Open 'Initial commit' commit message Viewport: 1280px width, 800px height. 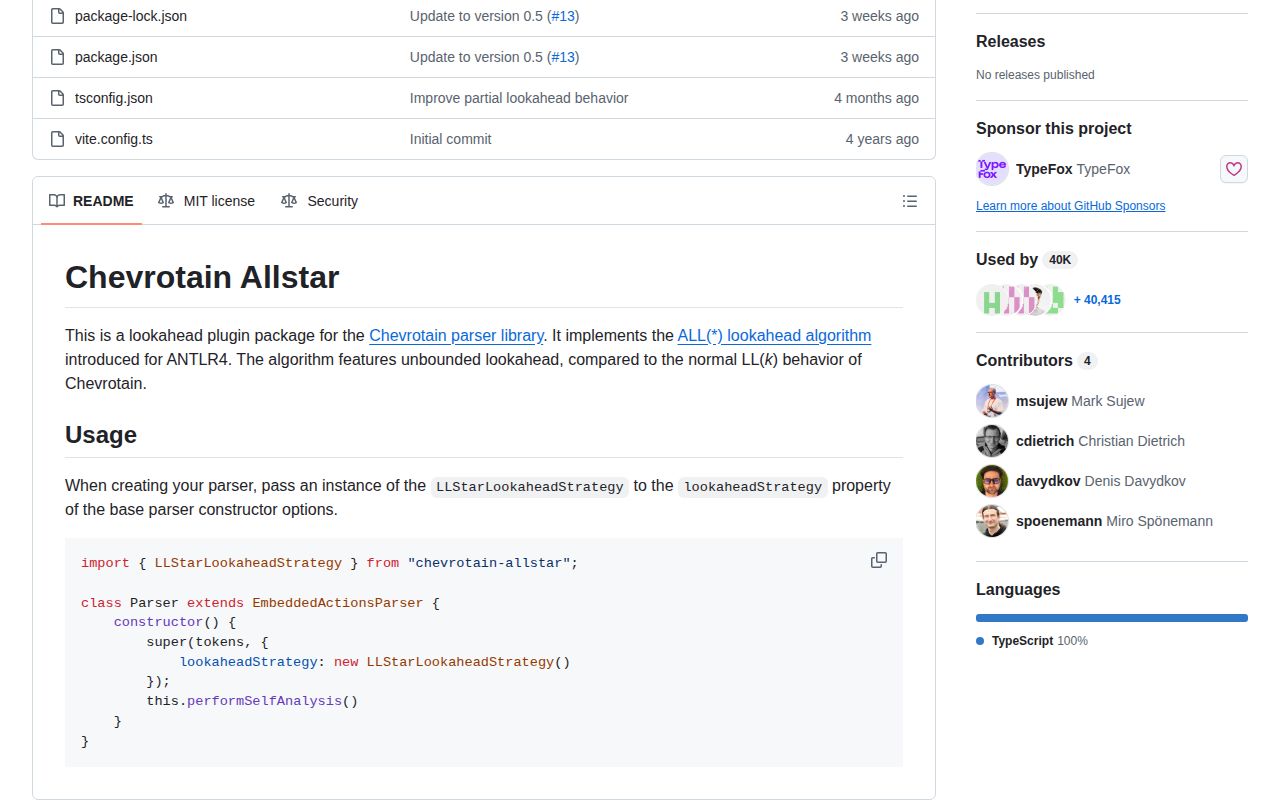coord(451,139)
